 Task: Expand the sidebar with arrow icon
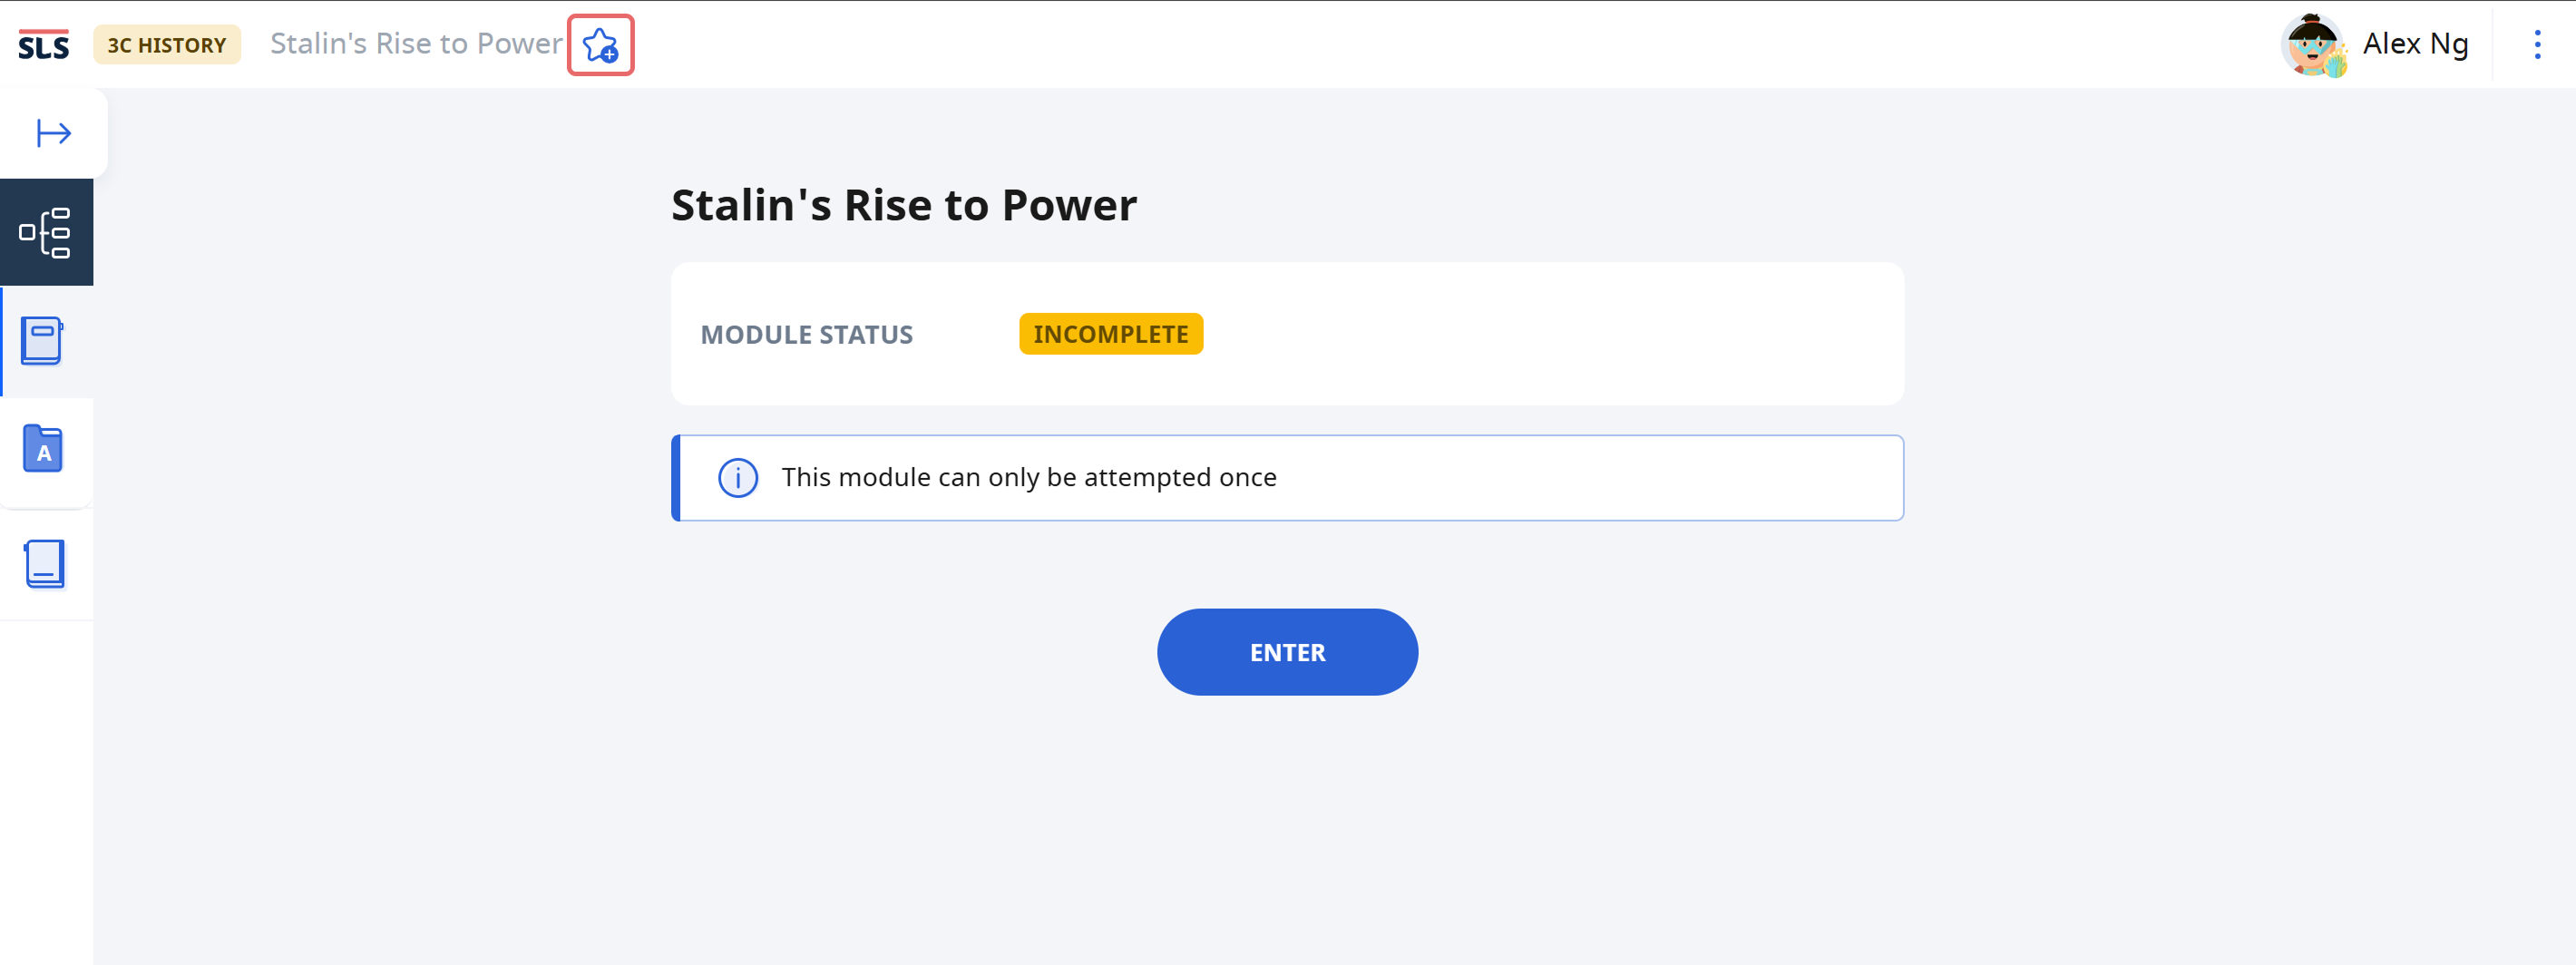[54, 133]
